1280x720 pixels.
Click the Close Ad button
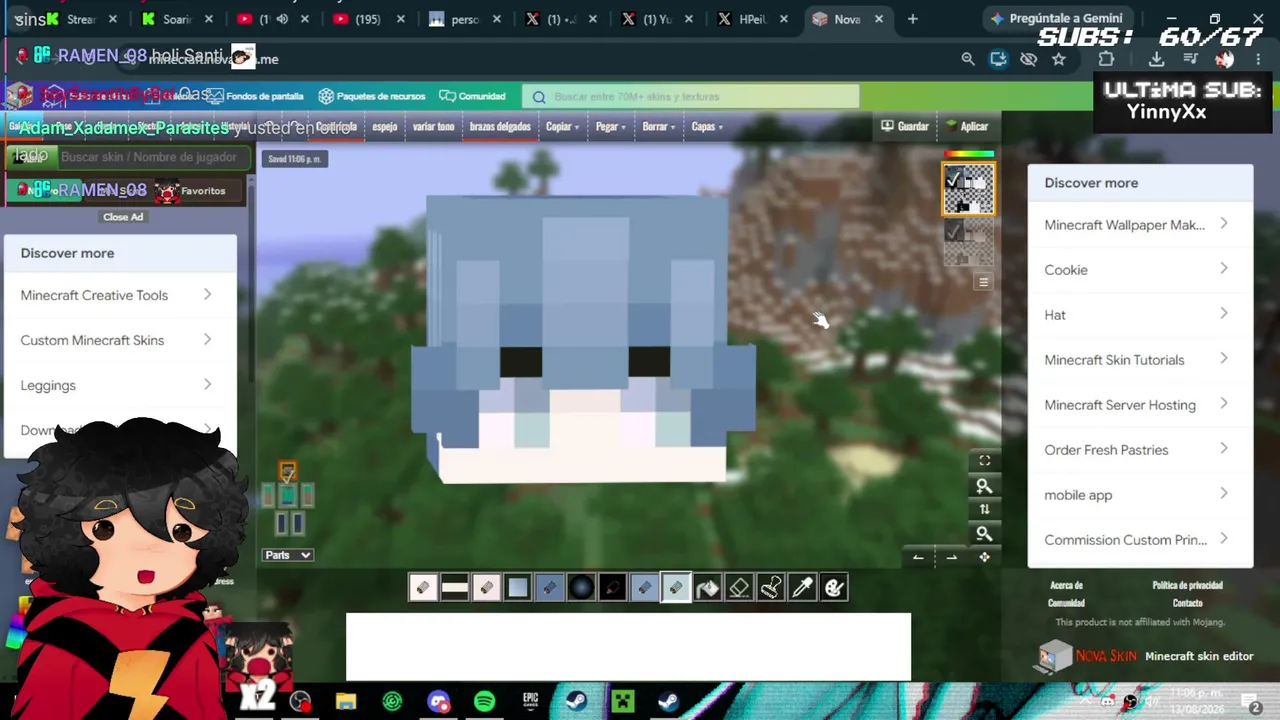coord(123,217)
